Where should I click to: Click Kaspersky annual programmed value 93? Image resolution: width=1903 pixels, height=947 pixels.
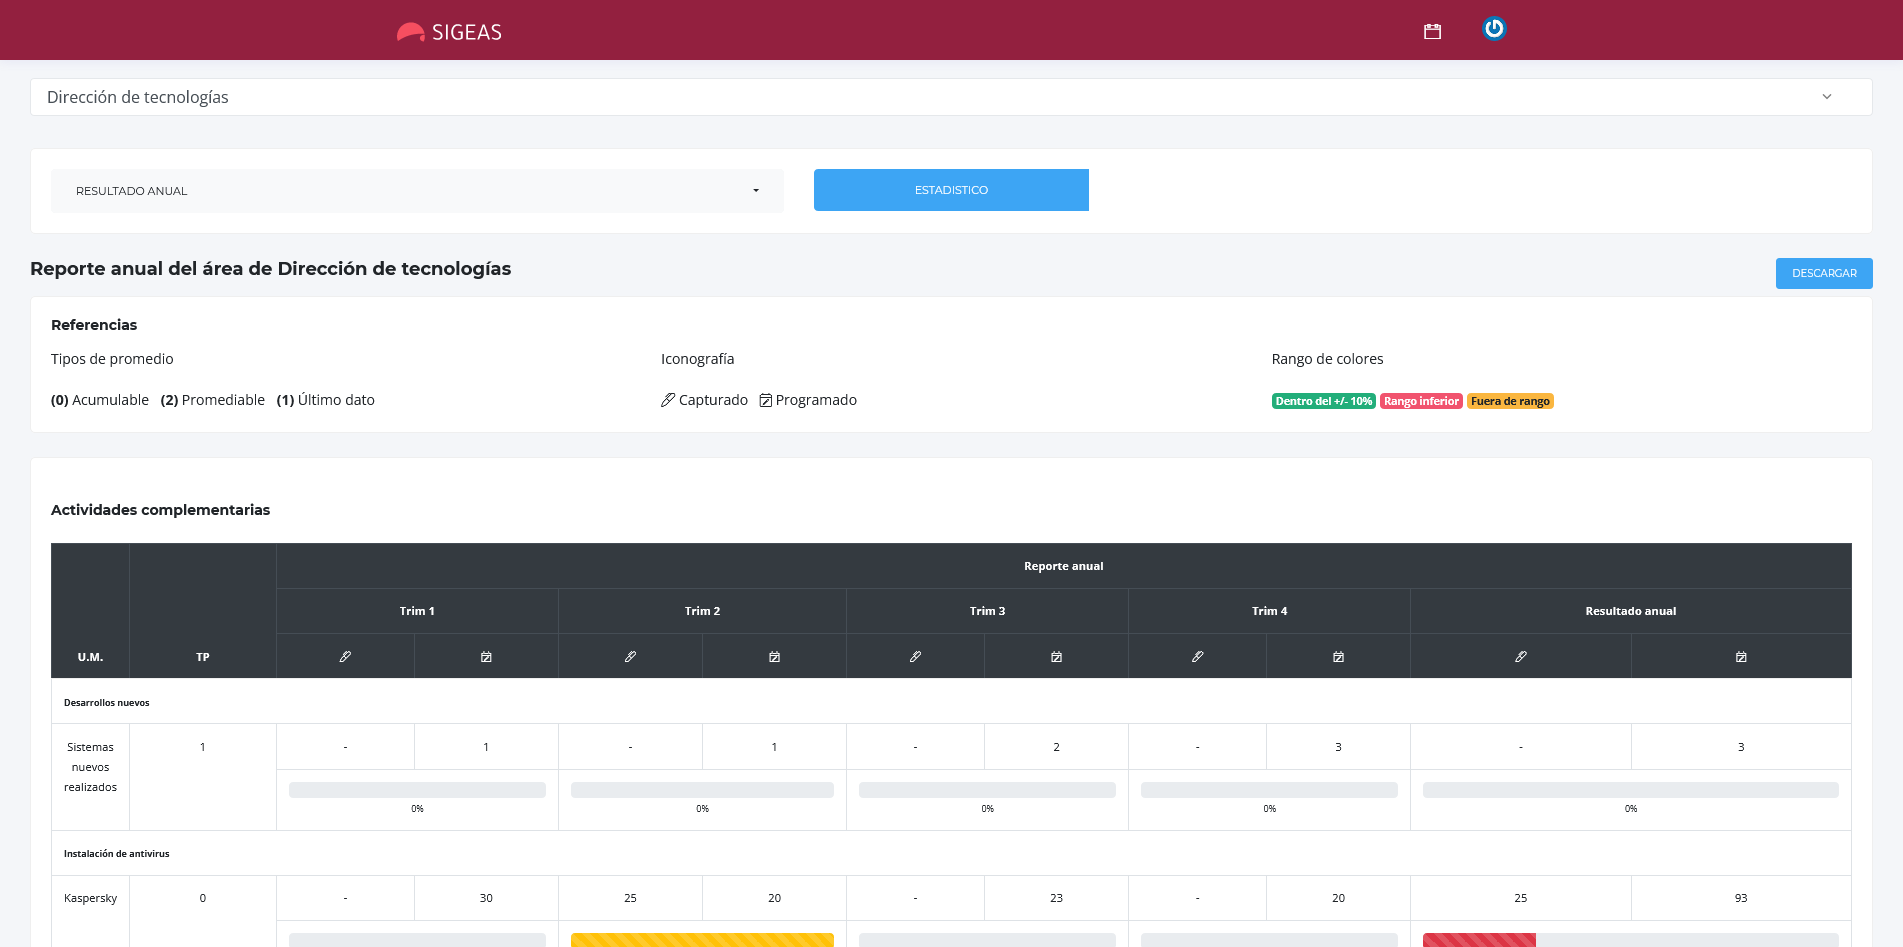tap(1741, 898)
